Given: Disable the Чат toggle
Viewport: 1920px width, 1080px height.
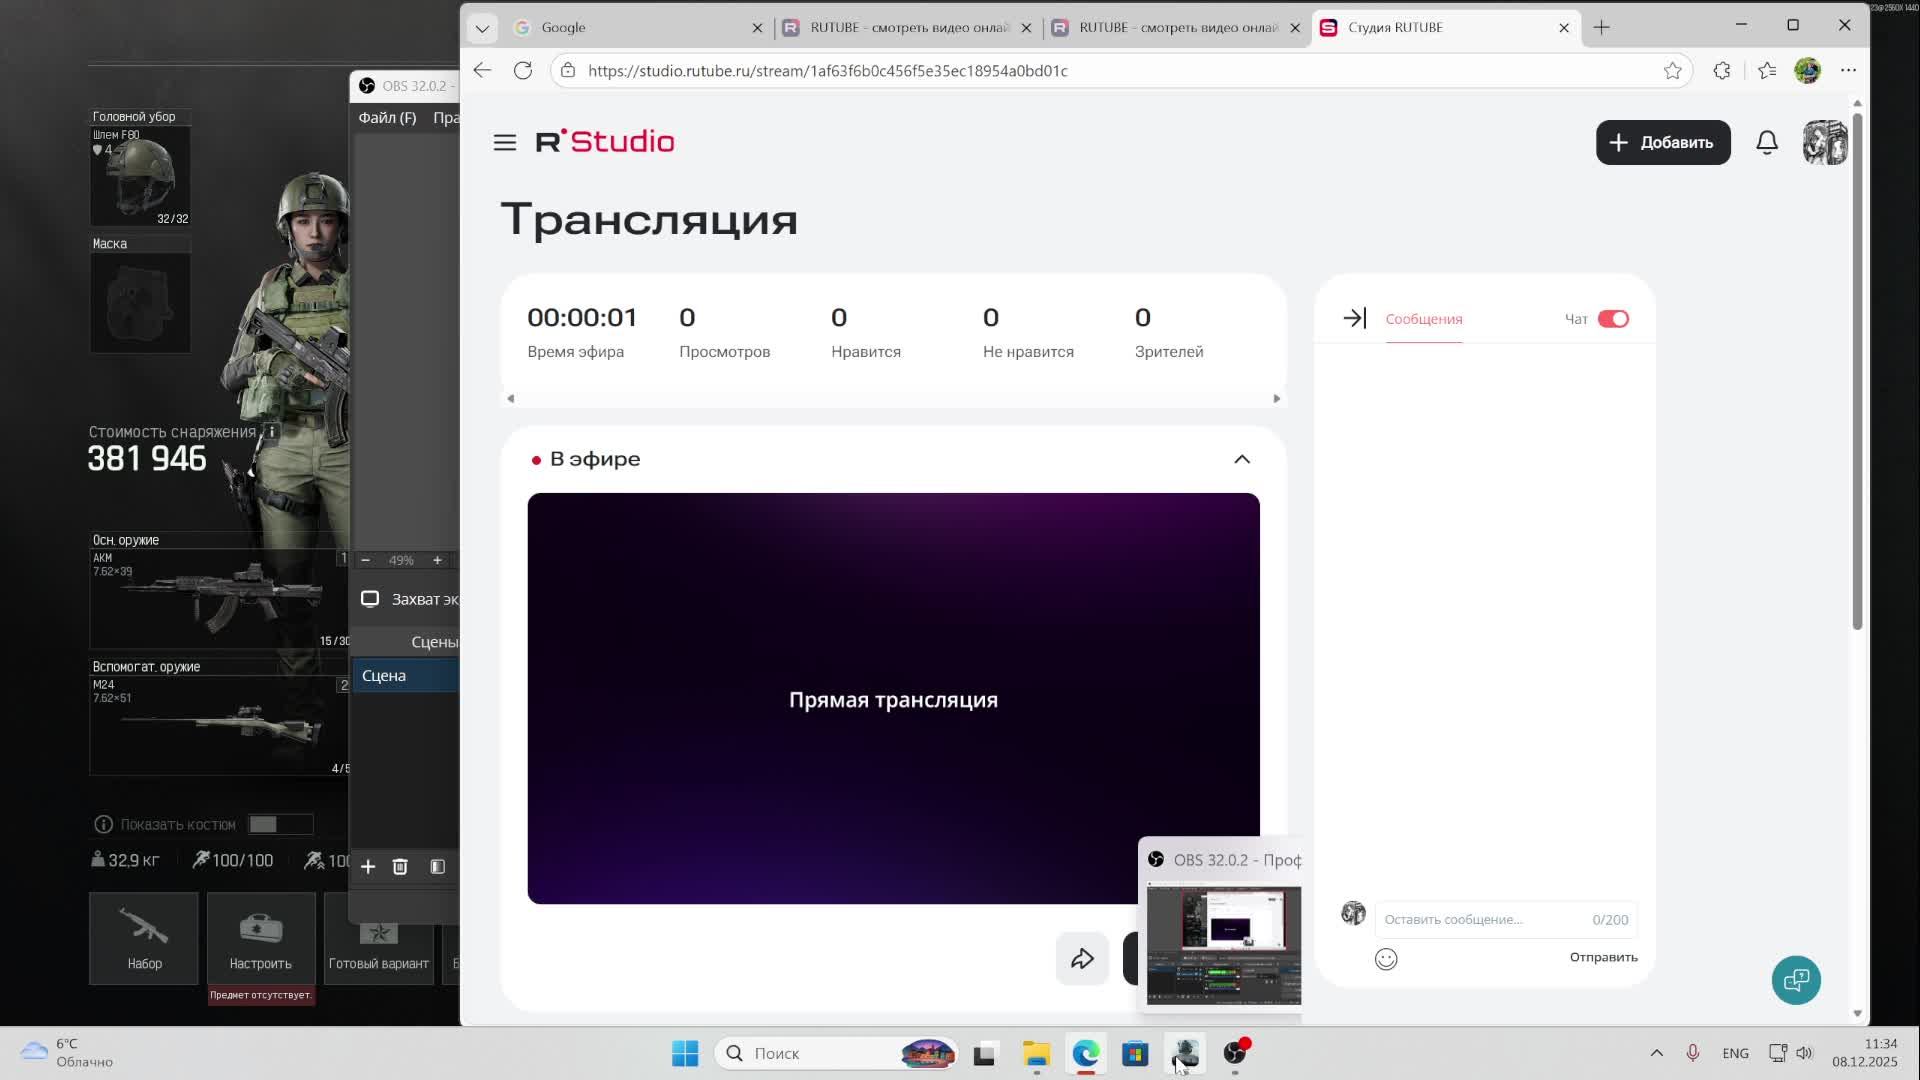Looking at the screenshot, I should click(1612, 319).
